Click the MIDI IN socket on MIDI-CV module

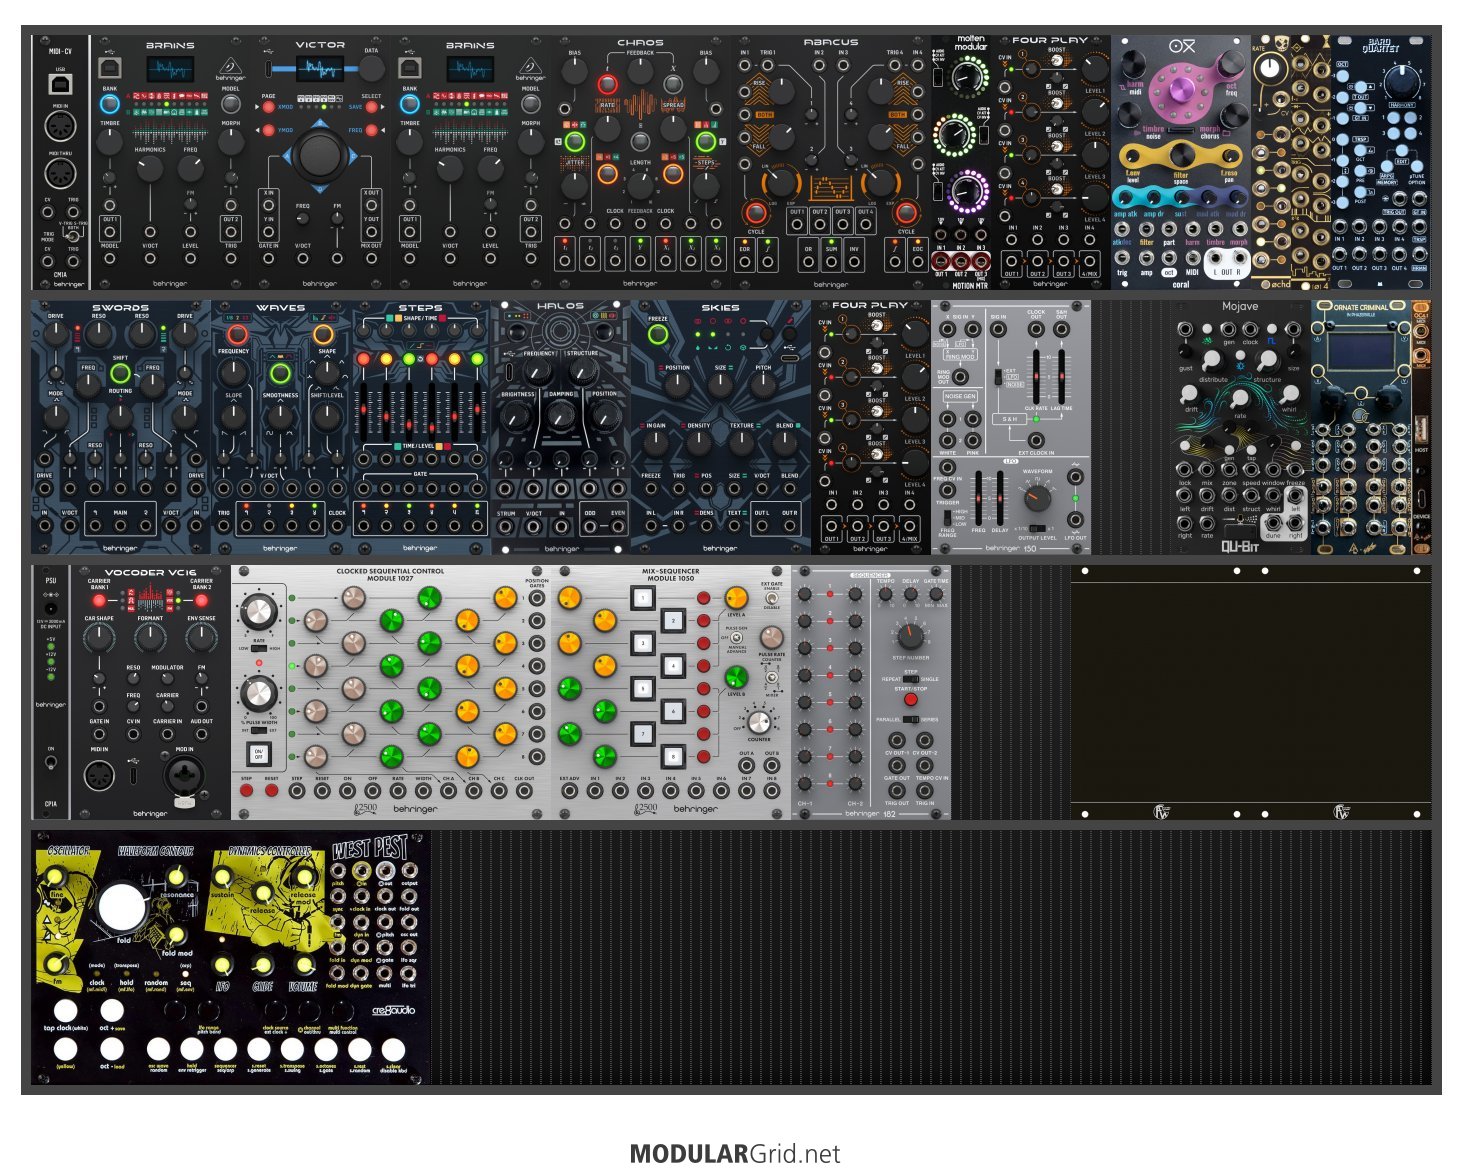(60, 127)
